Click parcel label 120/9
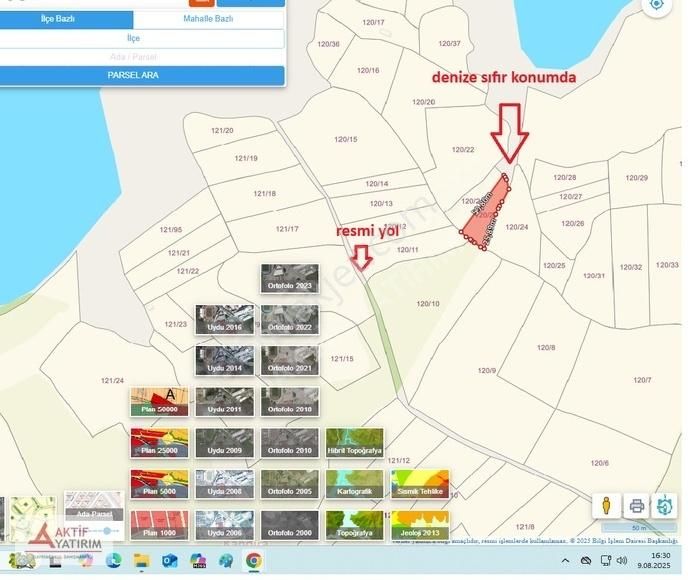This screenshot has width=688, height=580. (x=487, y=371)
